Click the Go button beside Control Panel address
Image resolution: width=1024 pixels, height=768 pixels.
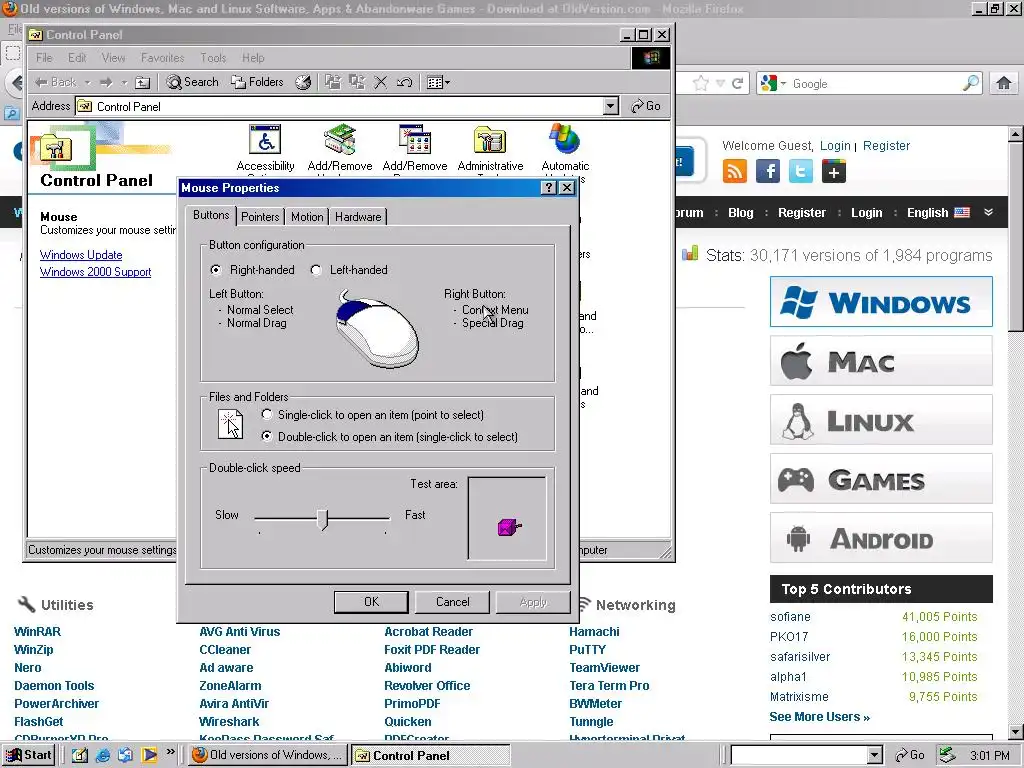coord(646,106)
